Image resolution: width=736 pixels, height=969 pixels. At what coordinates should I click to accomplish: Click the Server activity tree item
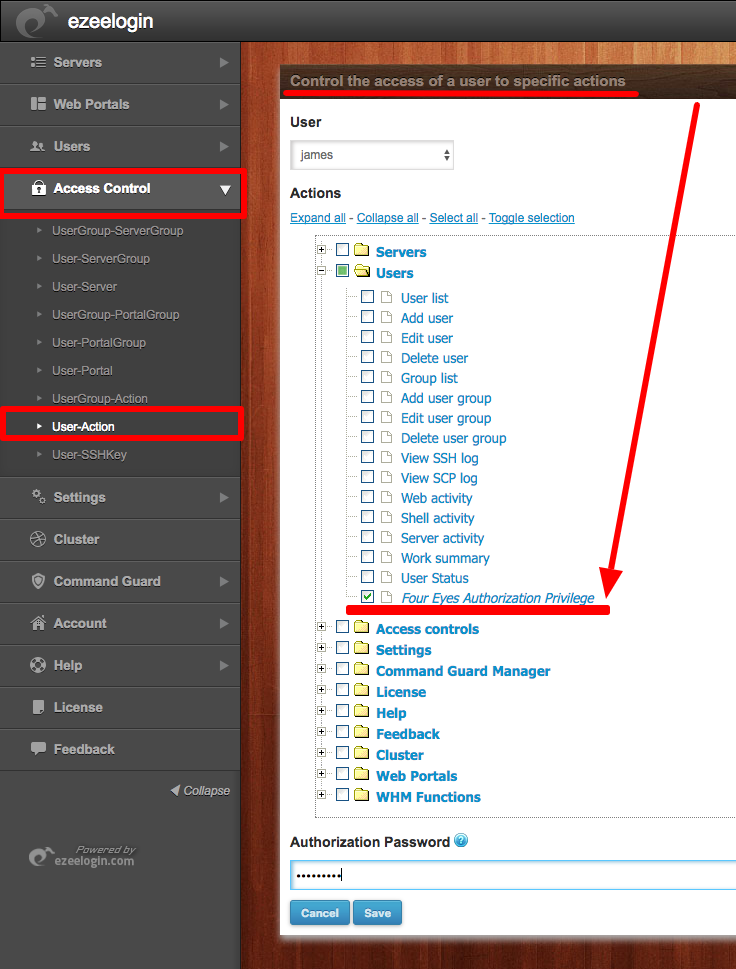[442, 538]
